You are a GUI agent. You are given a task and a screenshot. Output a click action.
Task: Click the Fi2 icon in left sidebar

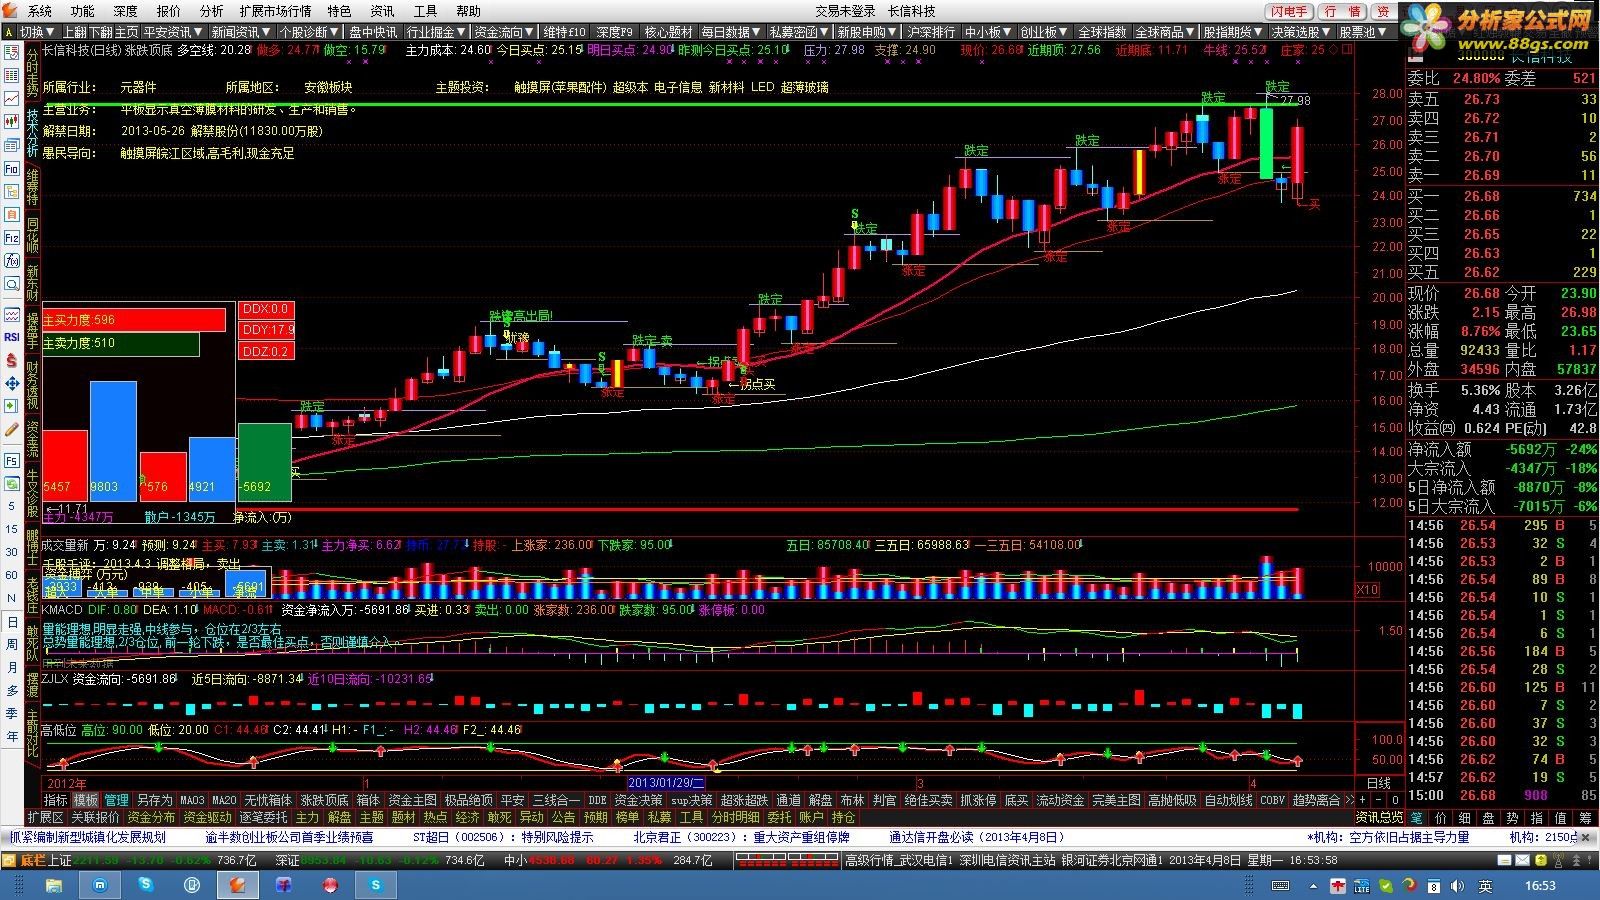[12, 238]
